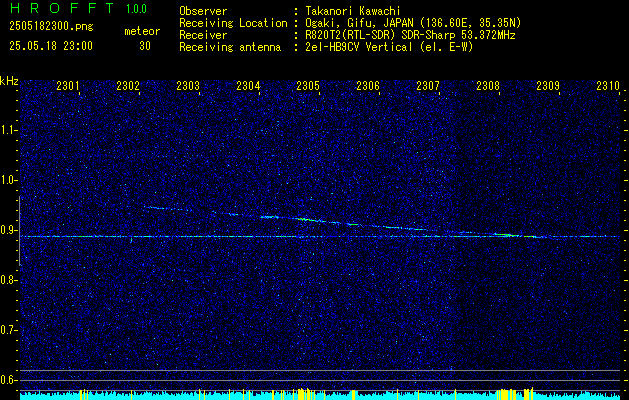The image size is (629, 400).
Task: Click the 'Observer' field label
Action: click(x=203, y=11)
